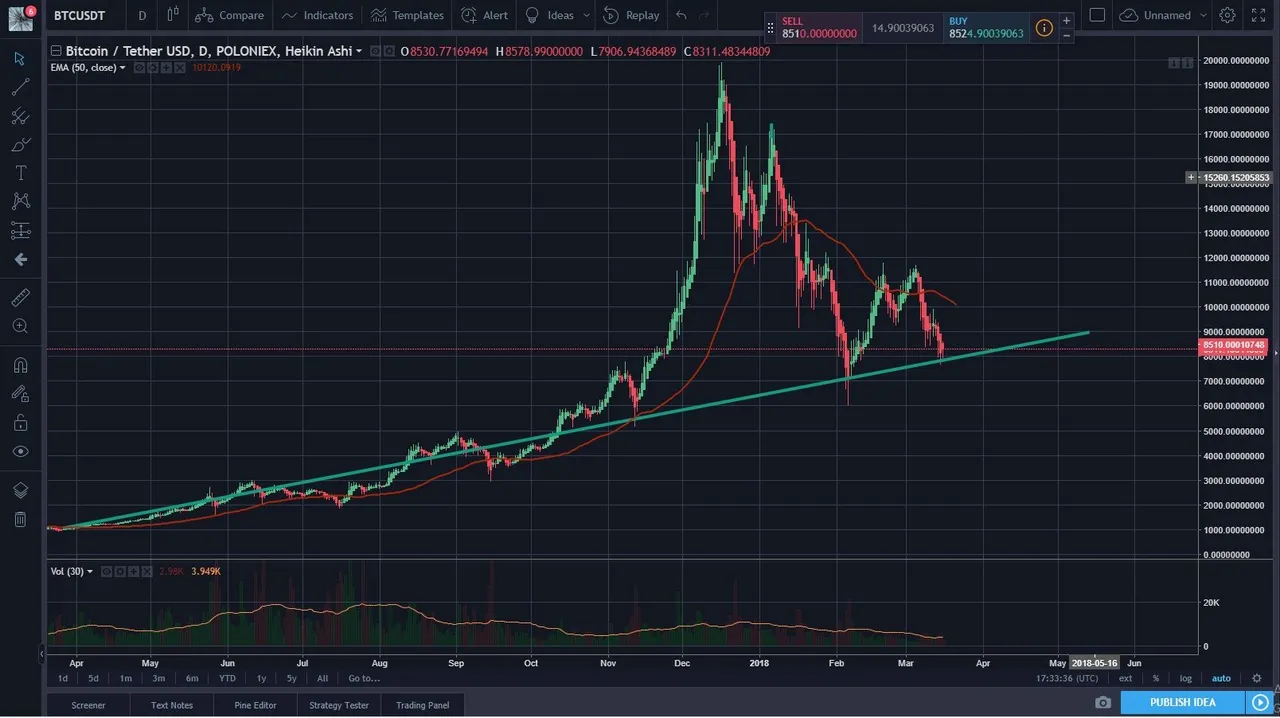Select the brush drawing tool
The image size is (1280, 718).
point(20,145)
